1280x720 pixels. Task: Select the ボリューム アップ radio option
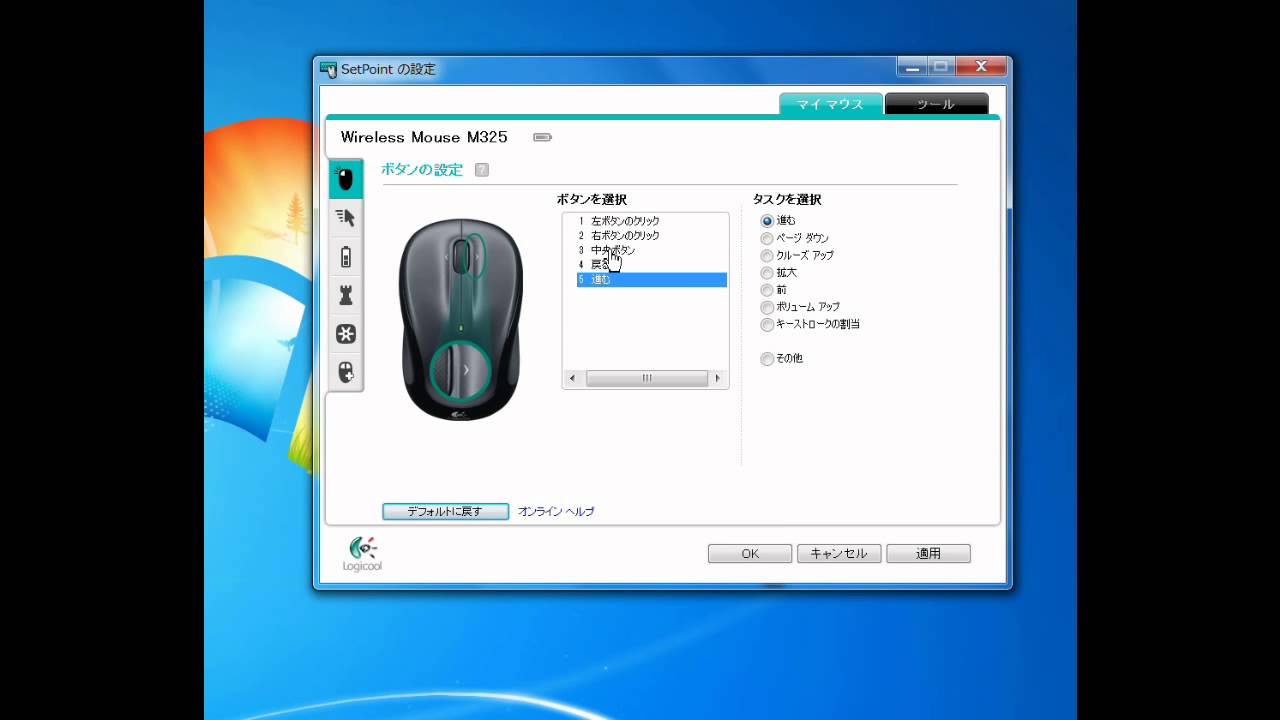767,308
